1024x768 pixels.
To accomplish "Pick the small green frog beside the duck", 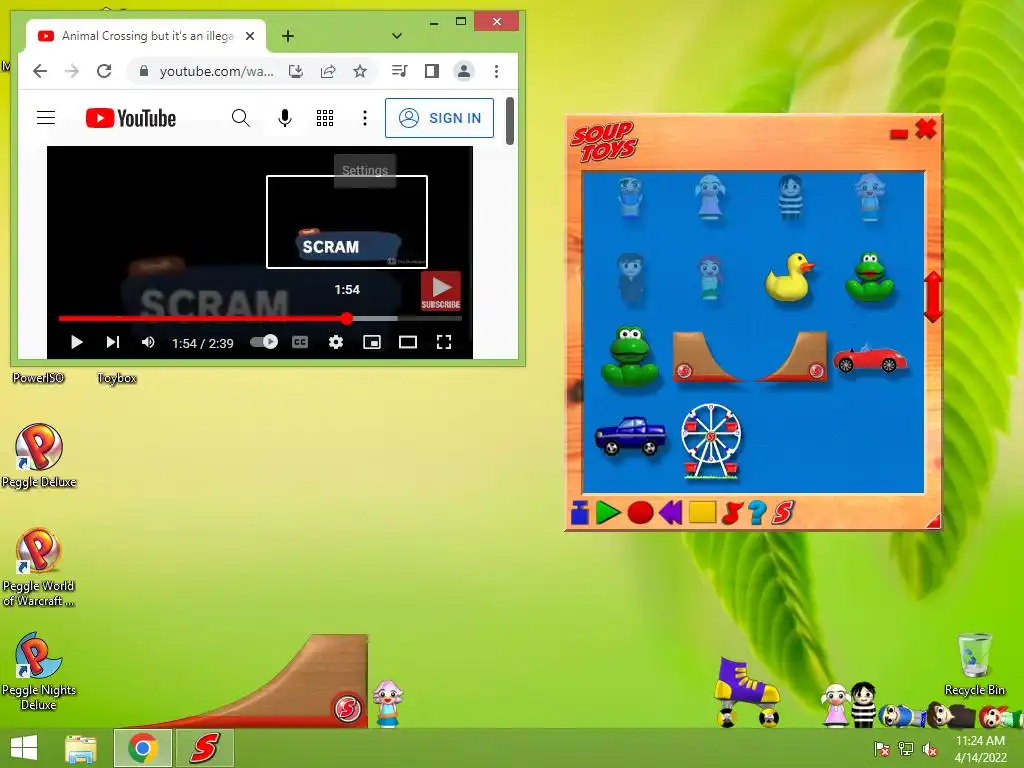I will pyautogui.click(x=869, y=278).
